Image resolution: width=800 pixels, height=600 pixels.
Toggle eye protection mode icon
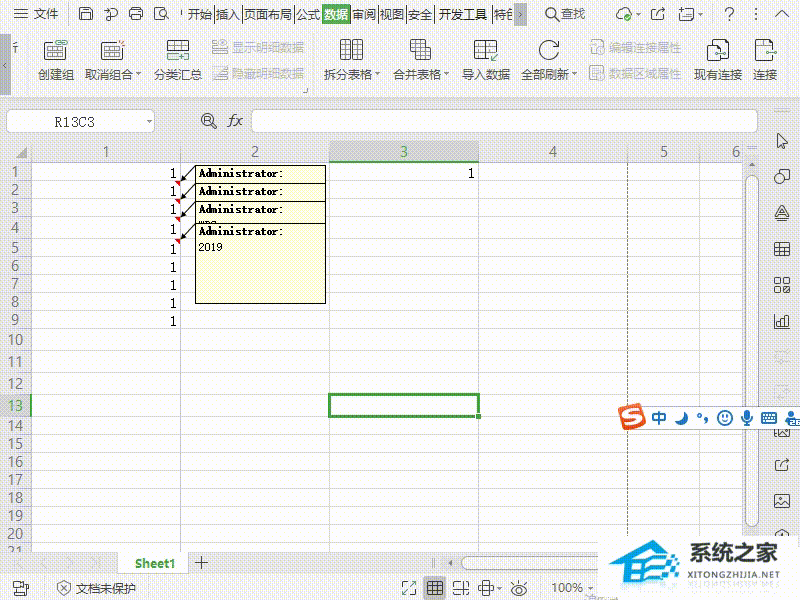(x=519, y=588)
